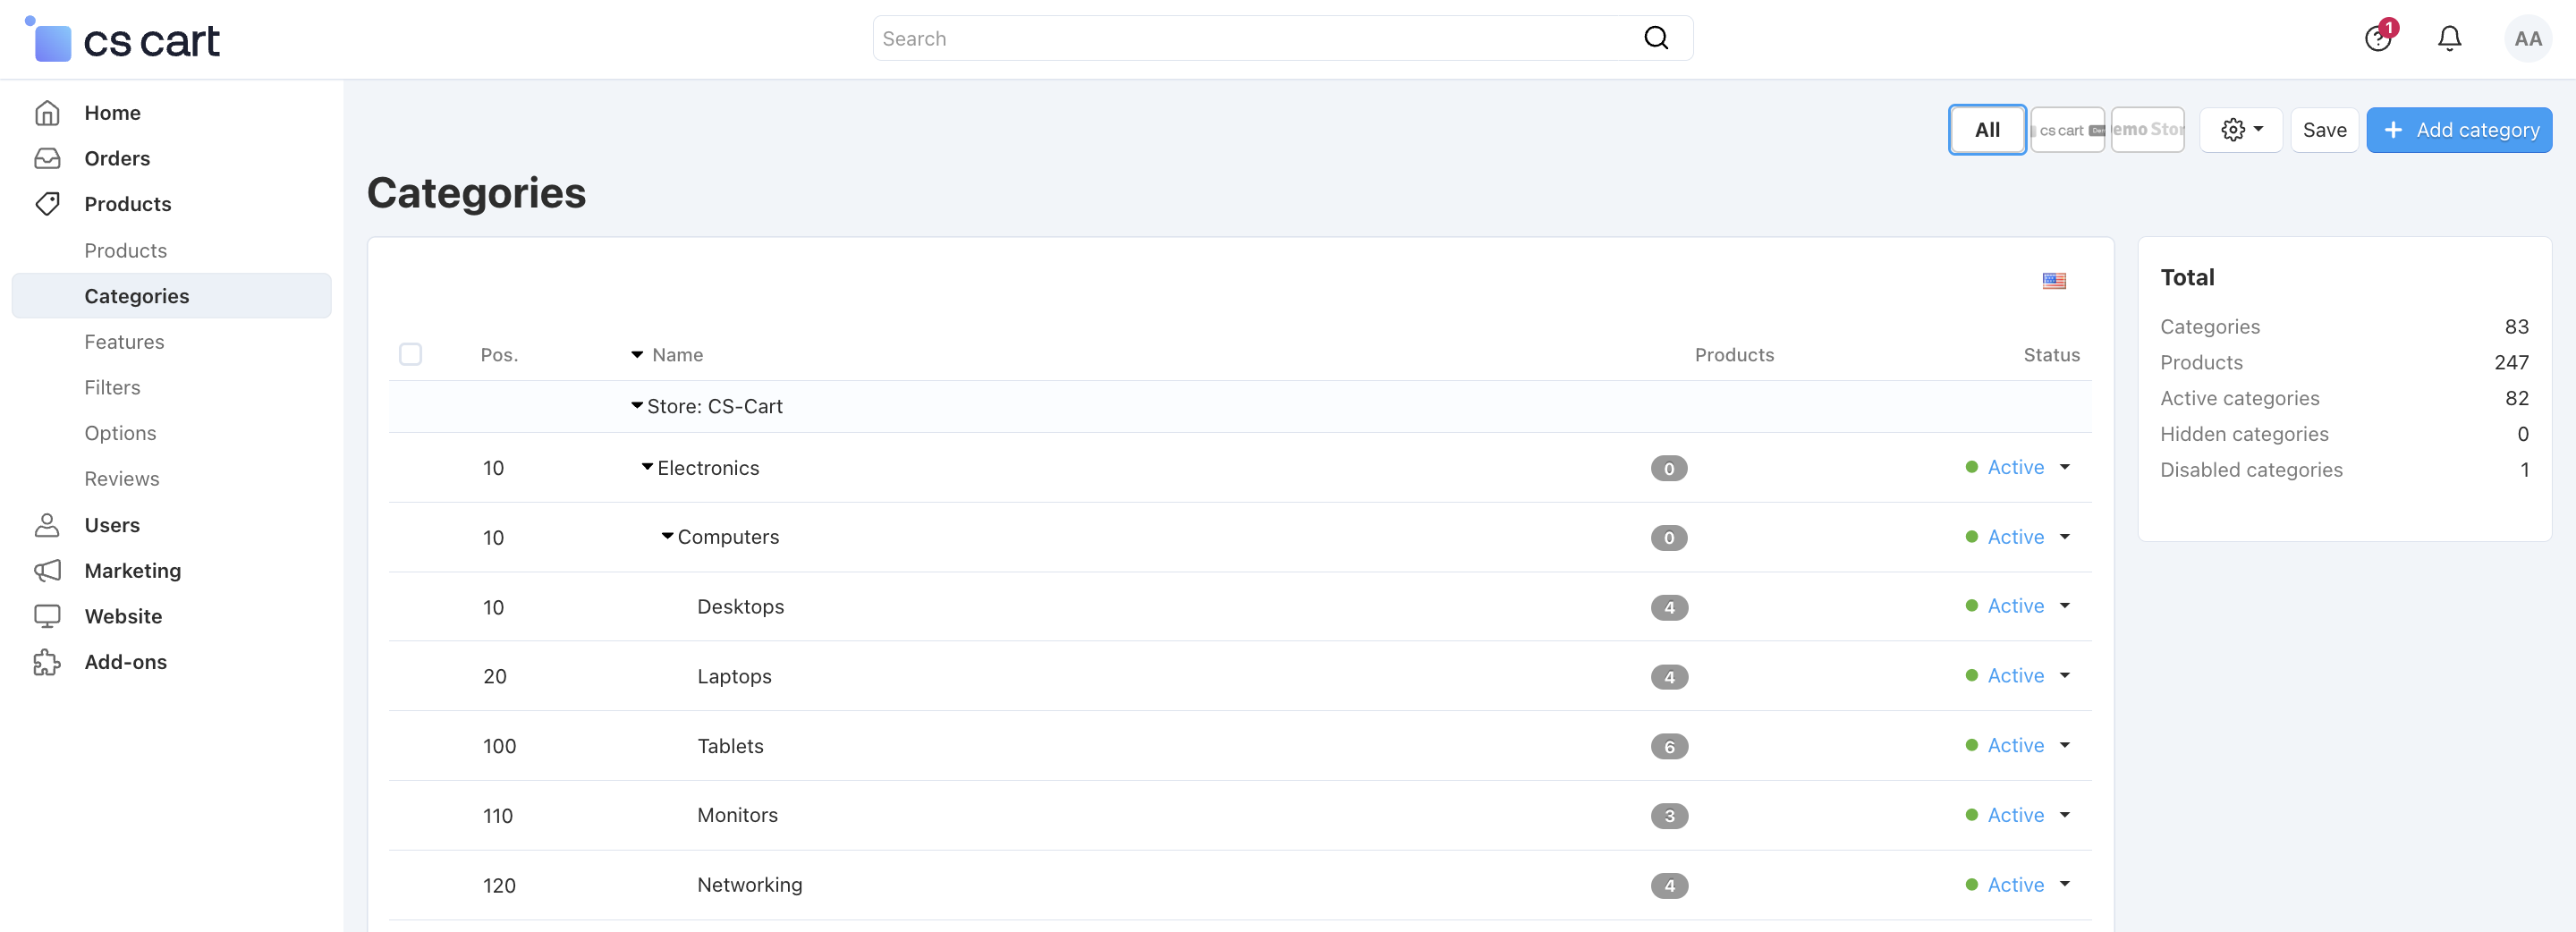This screenshot has width=2576, height=932.
Task: Click the Save button
Action: pyautogui.click(x=2324, y=130)
